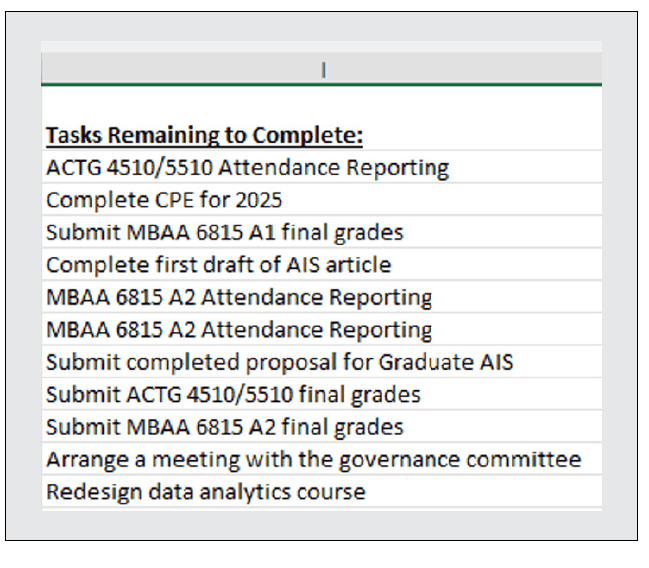
Task: Select the first MBAA 6815 A2 Attendance Reporting cell
Action: pos(239,297)
